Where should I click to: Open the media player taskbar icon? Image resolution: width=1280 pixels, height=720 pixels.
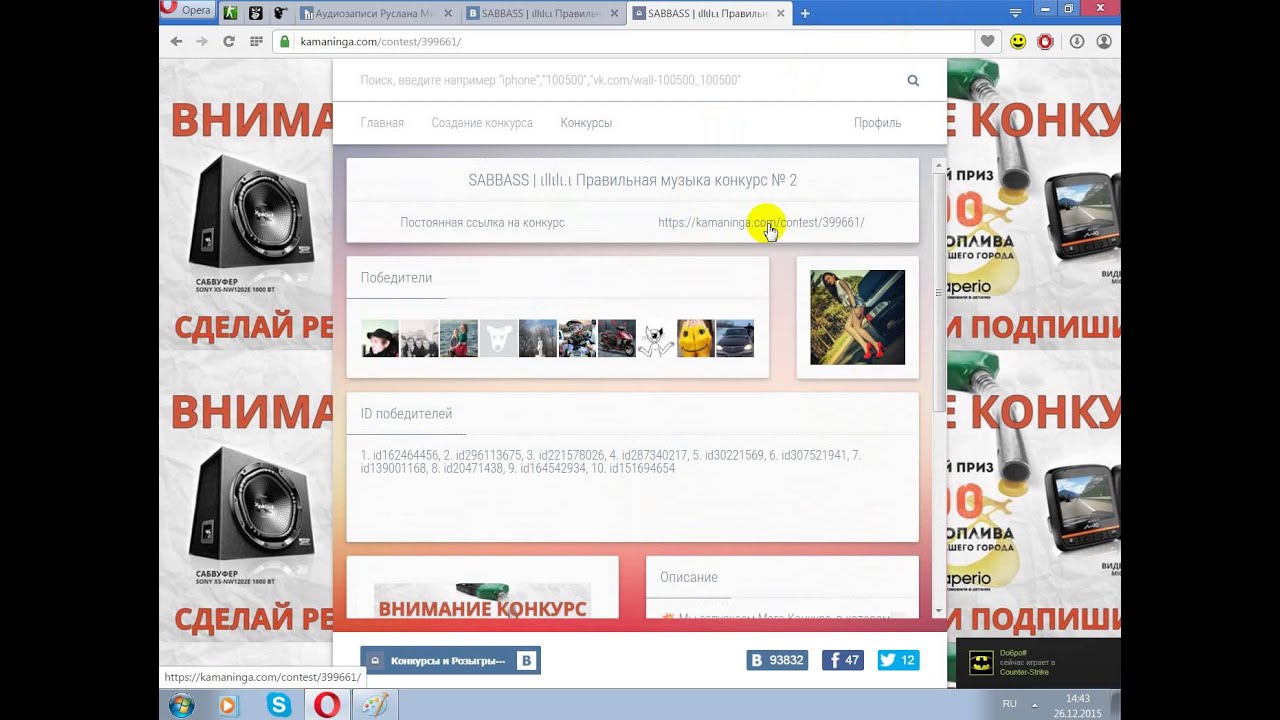tap(228, 705)
